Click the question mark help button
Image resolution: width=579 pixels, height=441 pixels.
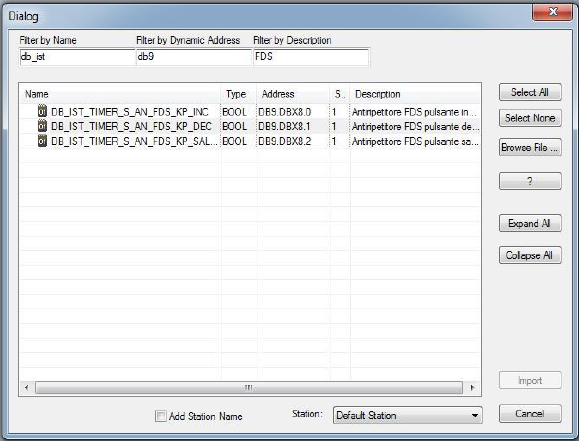coord(530,181)
